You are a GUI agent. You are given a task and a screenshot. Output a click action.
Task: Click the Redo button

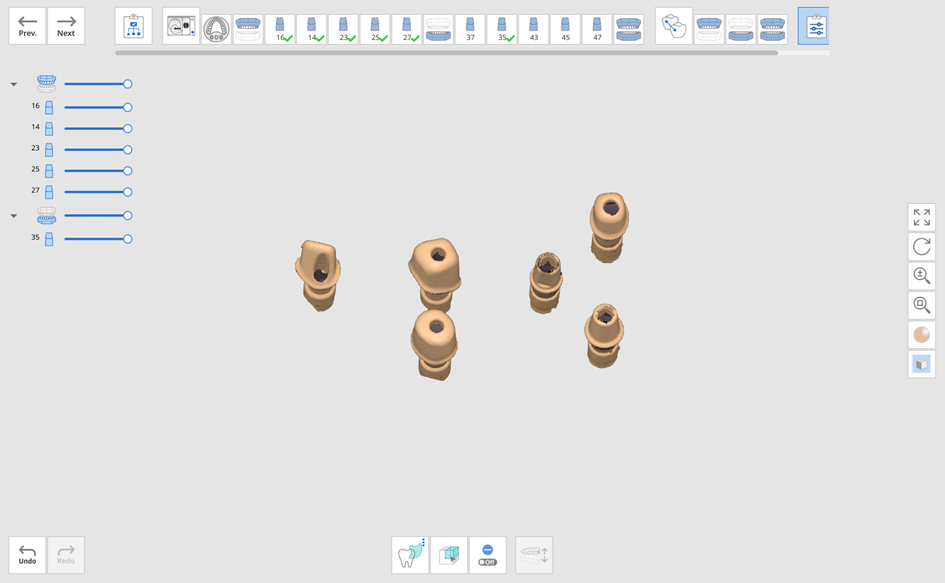66,555
